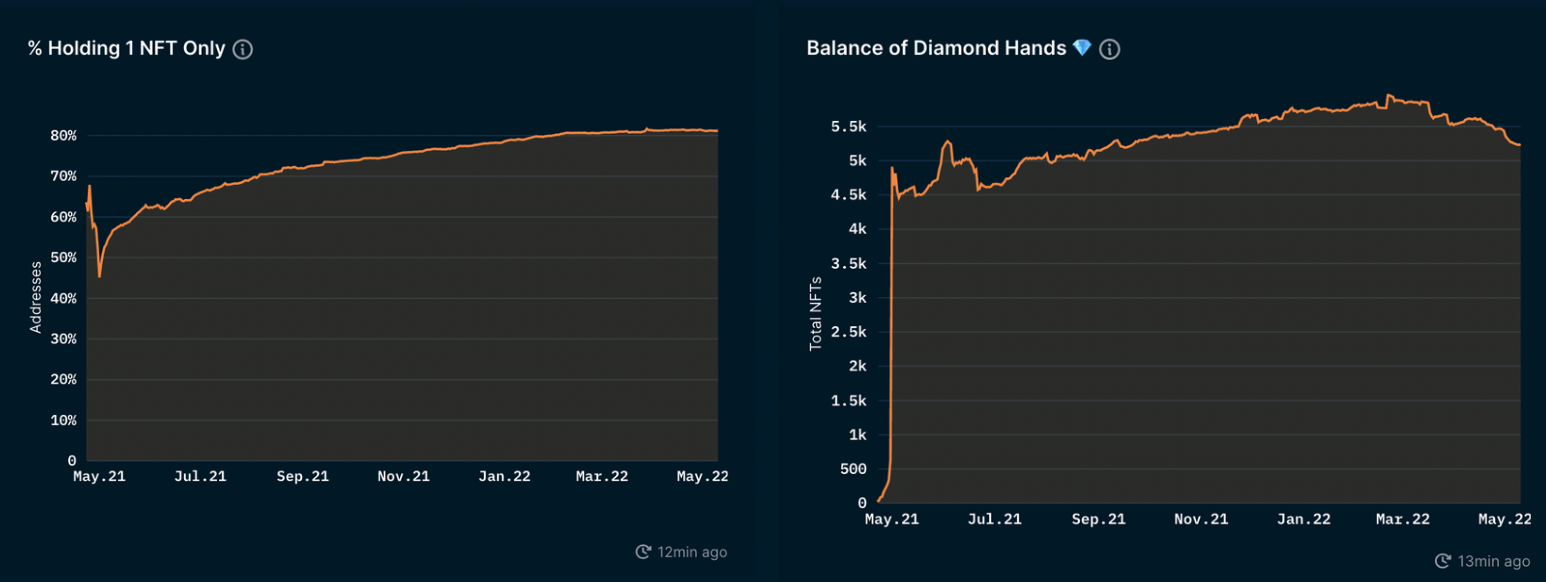Click the 5.5k gridline label on right chart
The image size is (1546, 582).
850,127
